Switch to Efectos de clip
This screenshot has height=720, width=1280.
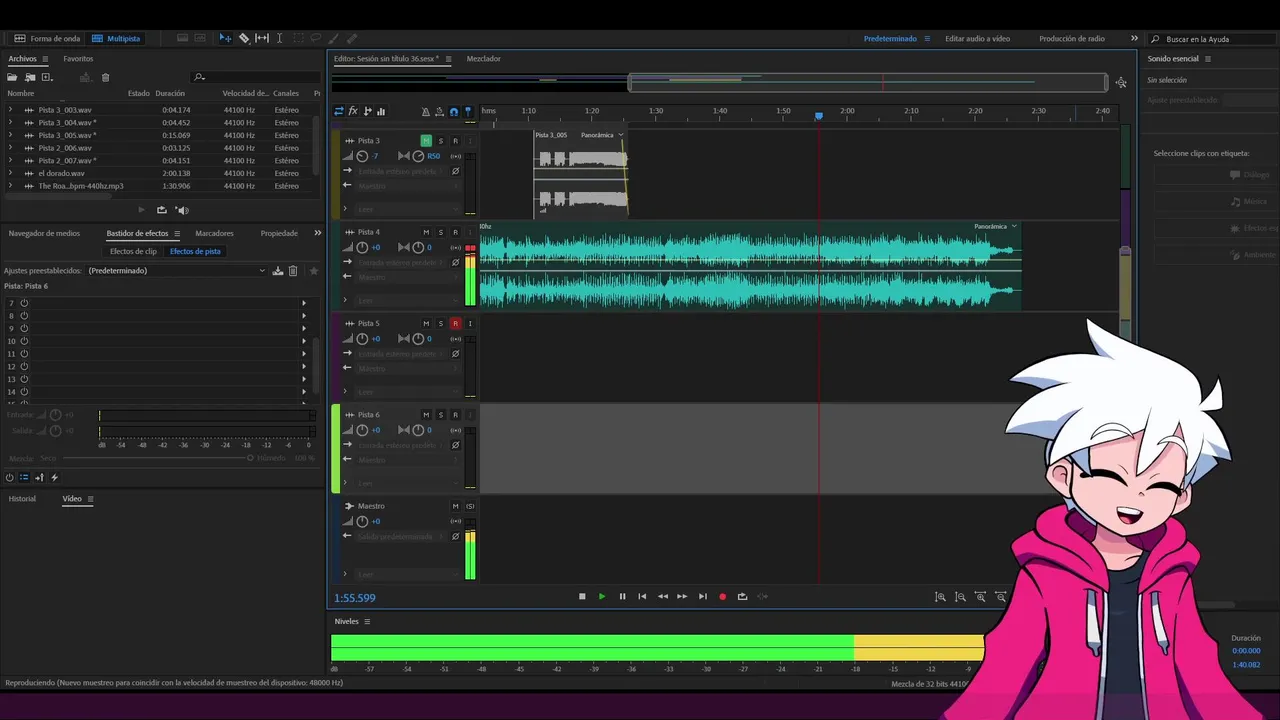coord(133,251)
